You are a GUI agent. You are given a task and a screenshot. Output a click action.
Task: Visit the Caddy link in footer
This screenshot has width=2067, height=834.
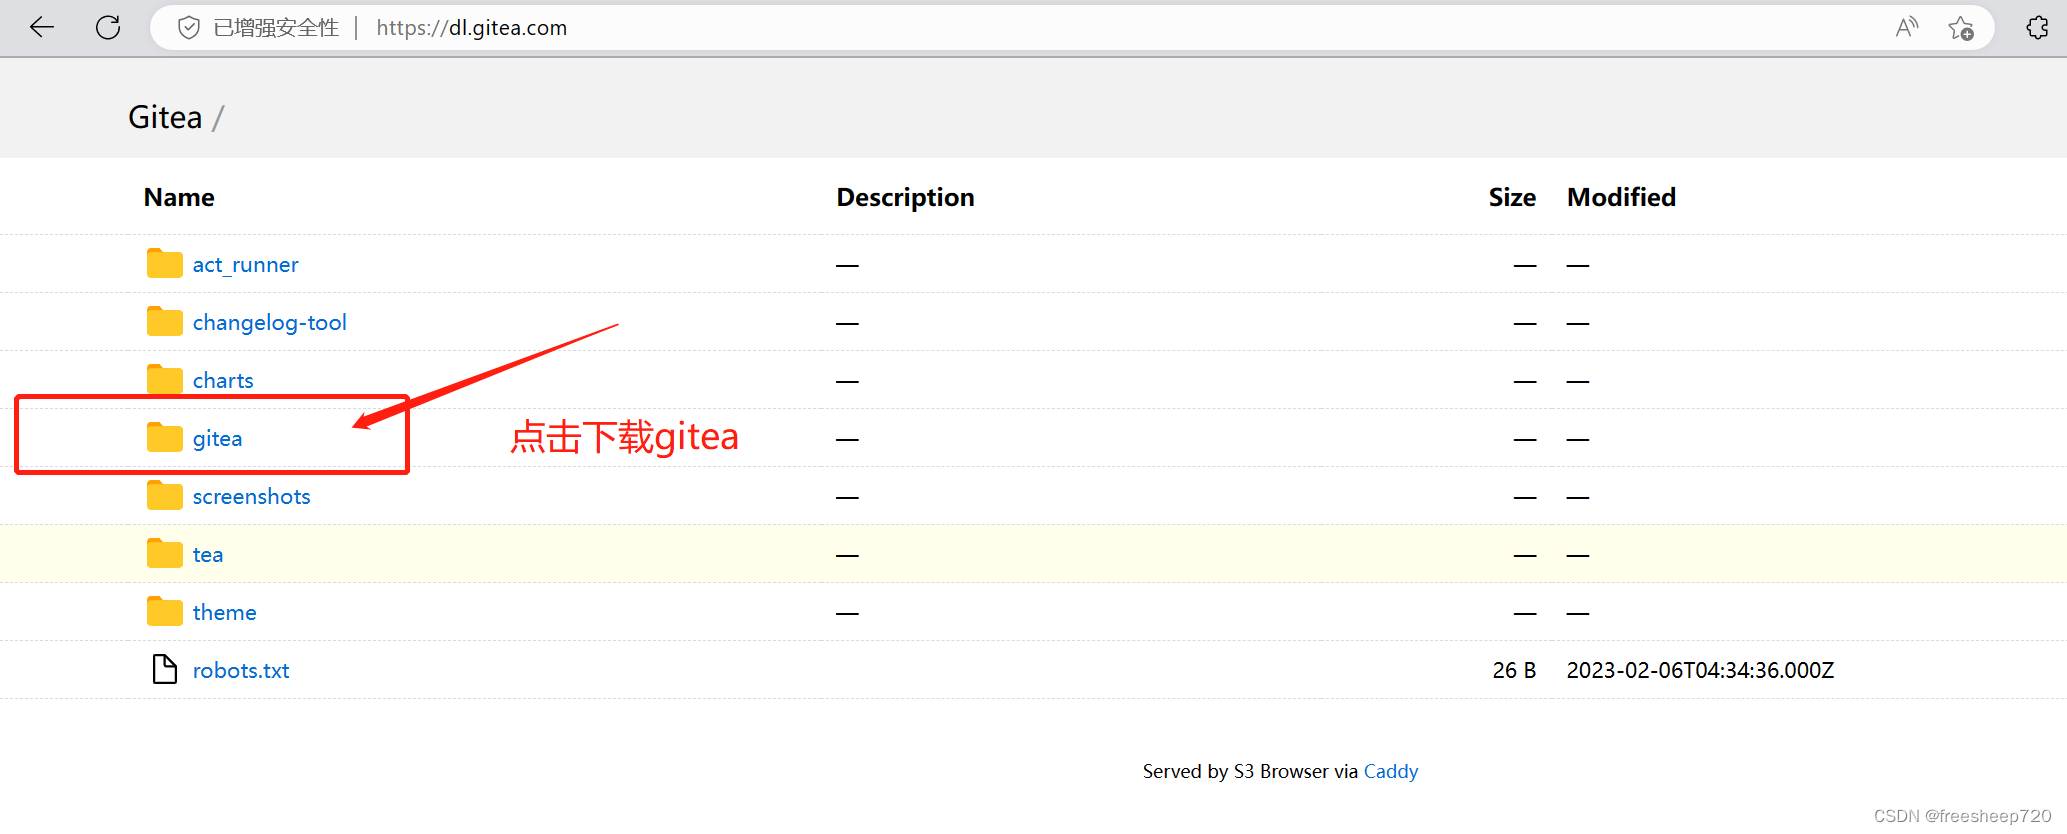pos(1391,771)
